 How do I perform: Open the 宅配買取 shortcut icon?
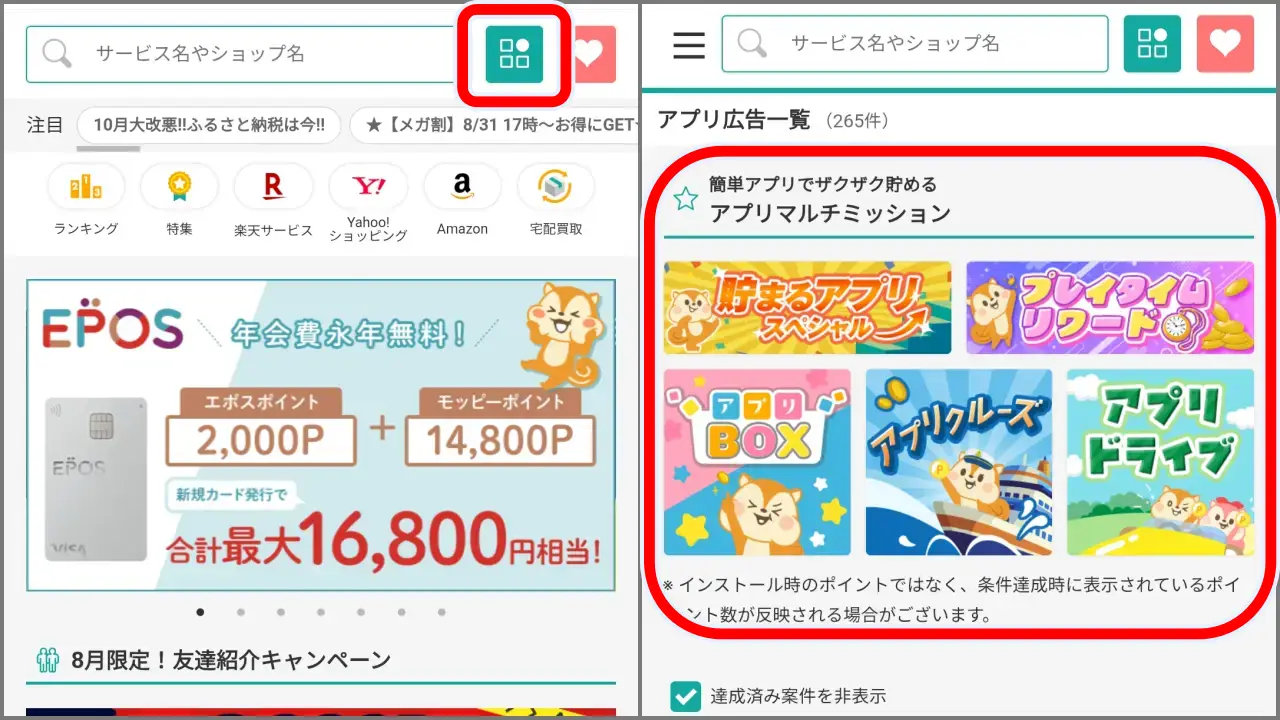[556, 200]
